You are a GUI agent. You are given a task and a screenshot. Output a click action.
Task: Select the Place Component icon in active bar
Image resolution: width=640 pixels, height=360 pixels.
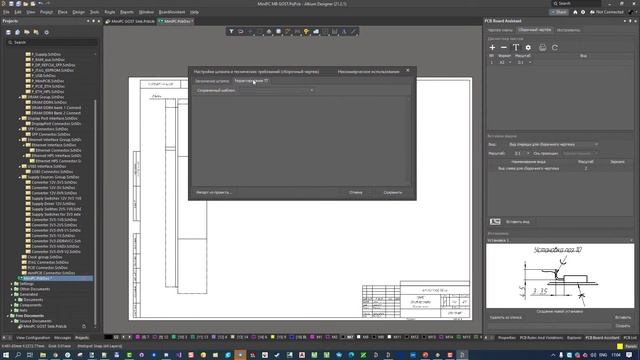[x=278, y=31]
